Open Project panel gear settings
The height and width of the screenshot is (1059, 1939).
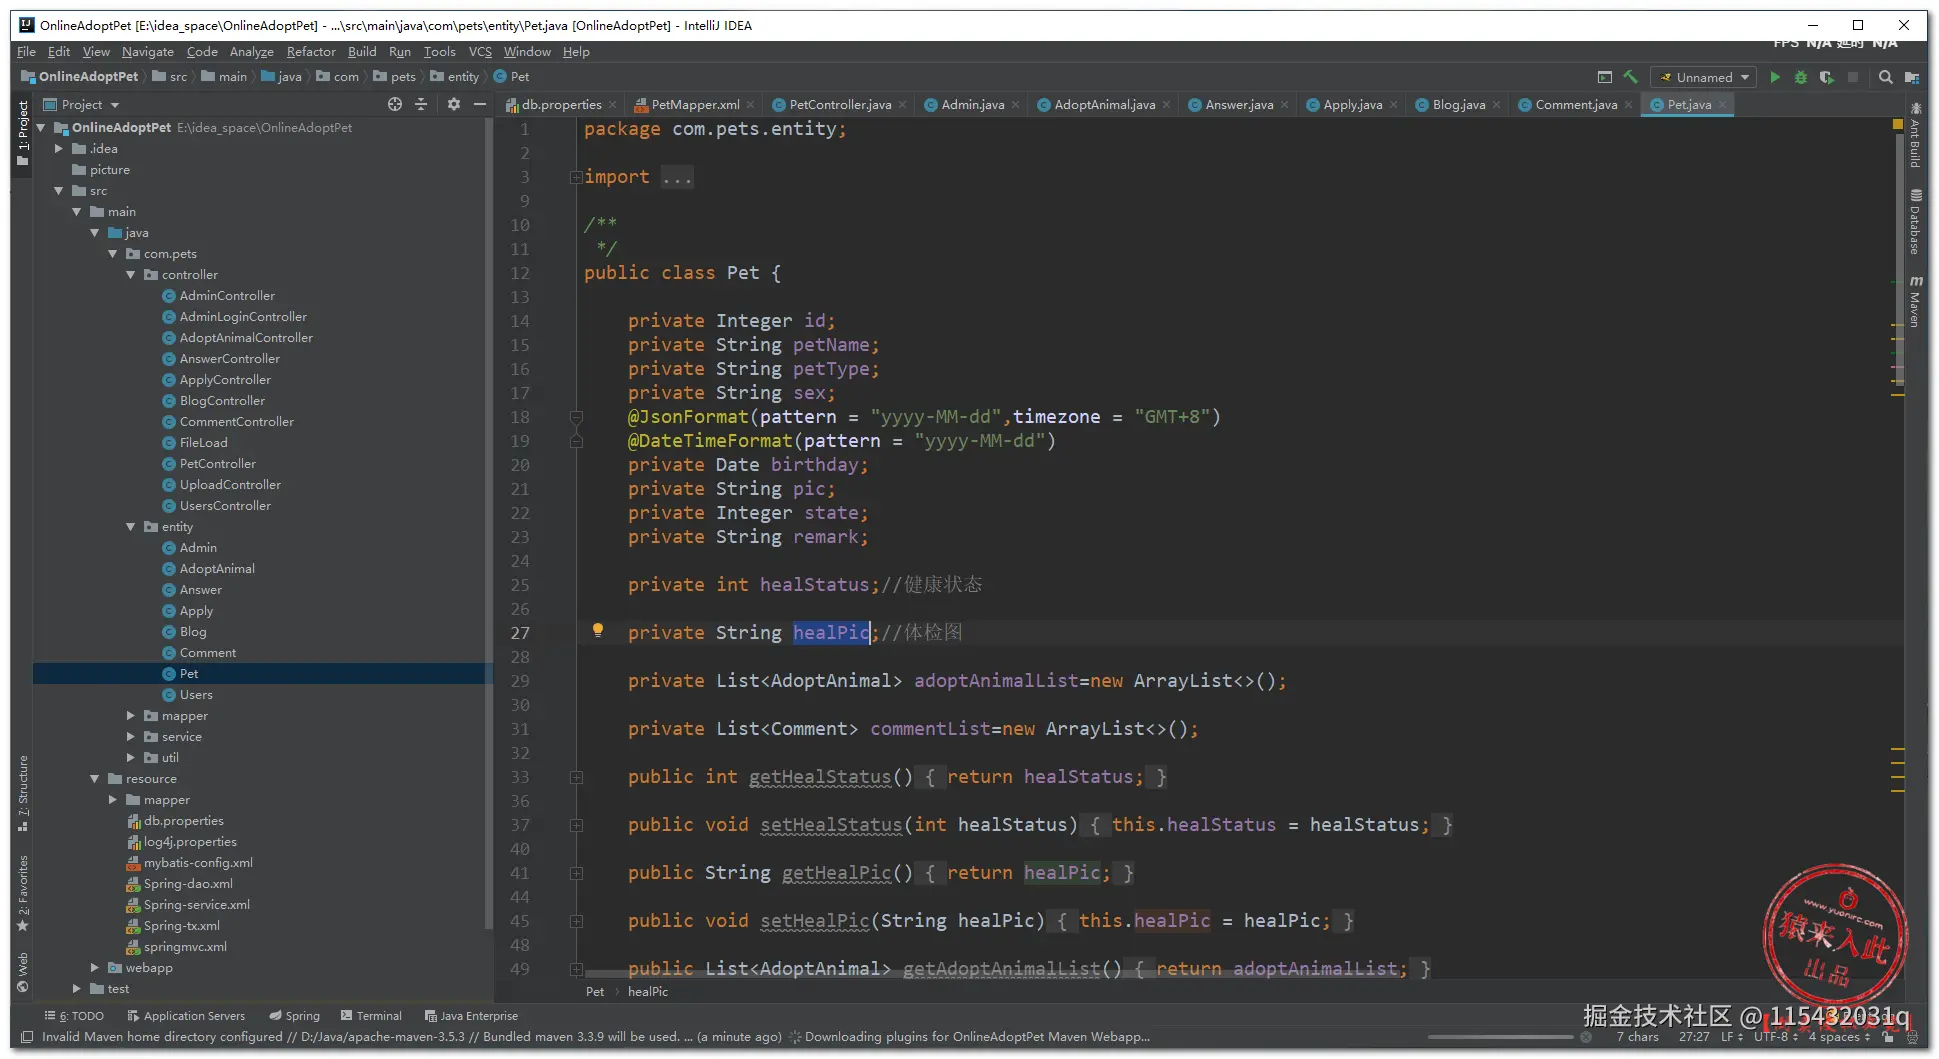pos(453,104)
